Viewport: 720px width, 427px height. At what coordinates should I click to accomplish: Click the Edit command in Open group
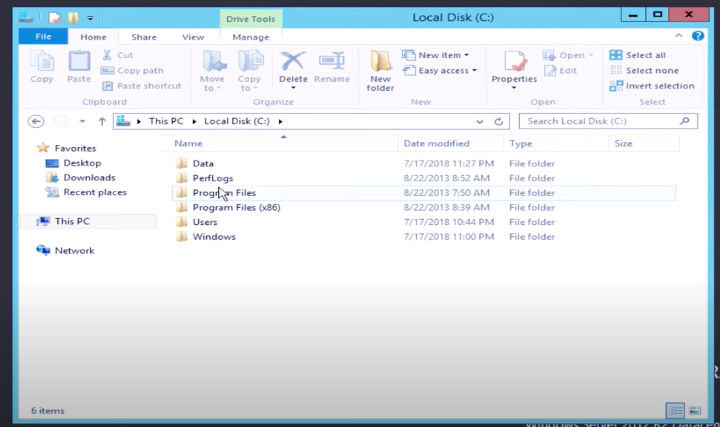[561, 71]
